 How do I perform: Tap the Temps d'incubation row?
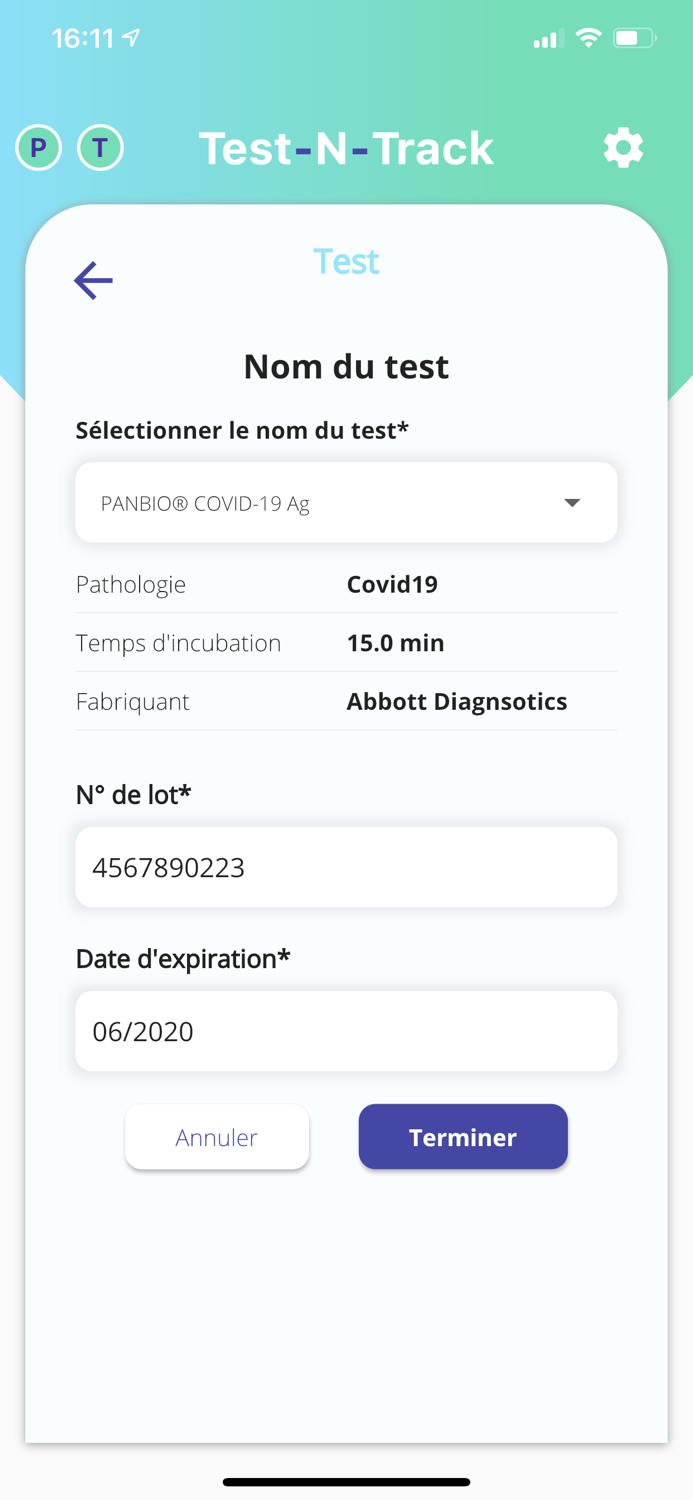pyautogui.click(x=346, y=643)
